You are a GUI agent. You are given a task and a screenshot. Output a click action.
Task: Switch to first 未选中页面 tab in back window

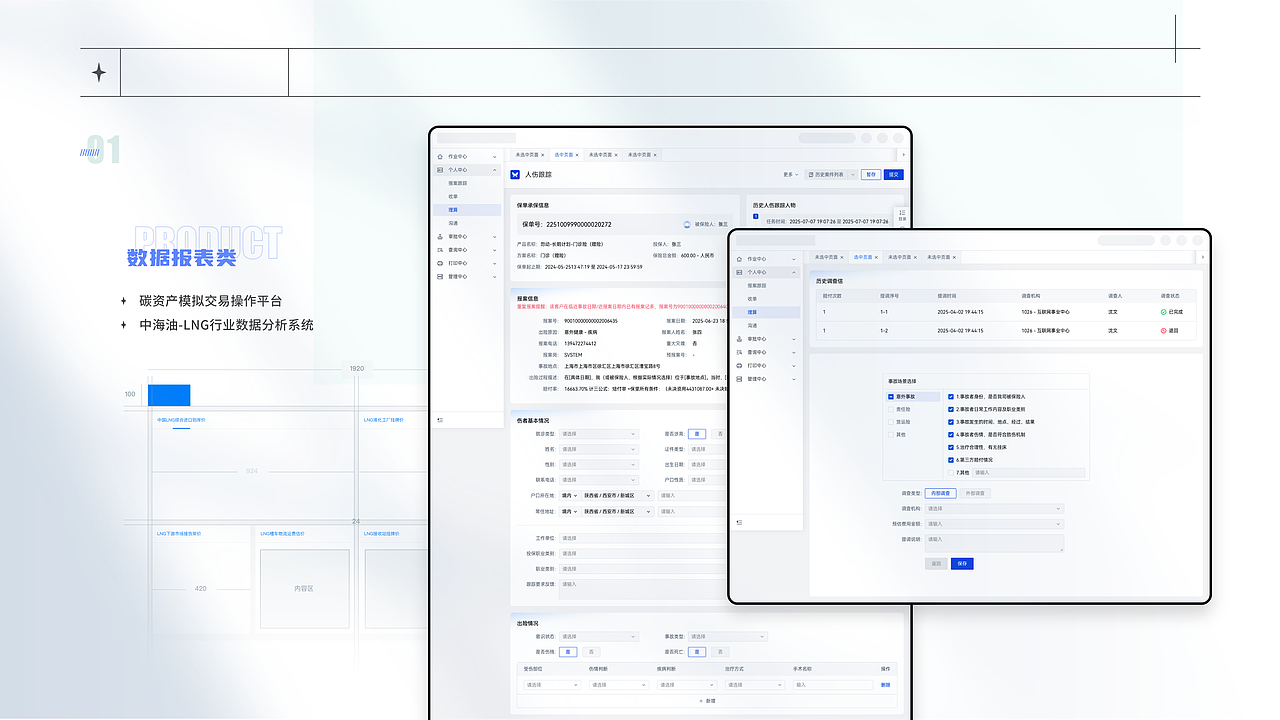coord(529,155)
